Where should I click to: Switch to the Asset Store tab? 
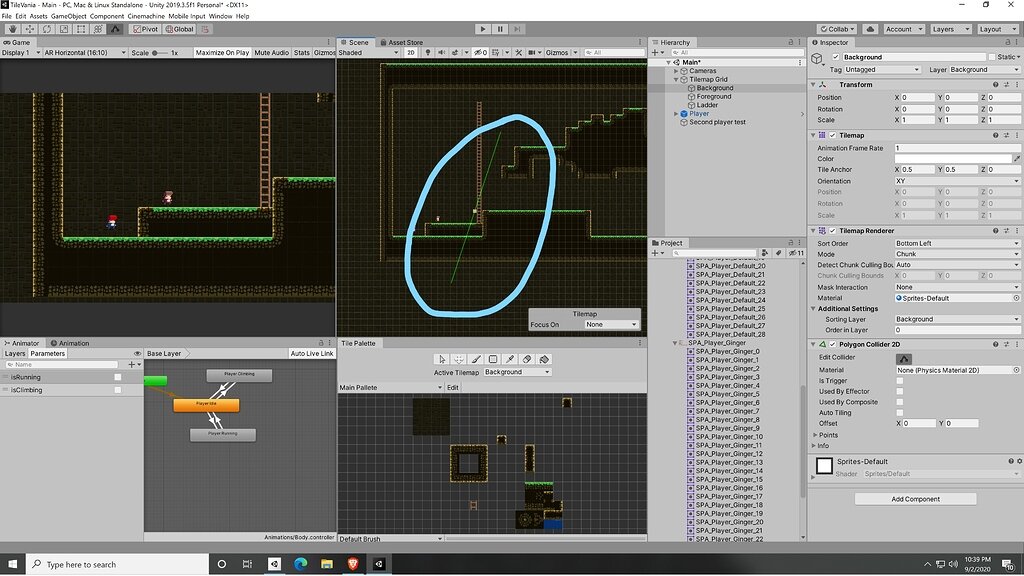[405, 42]
